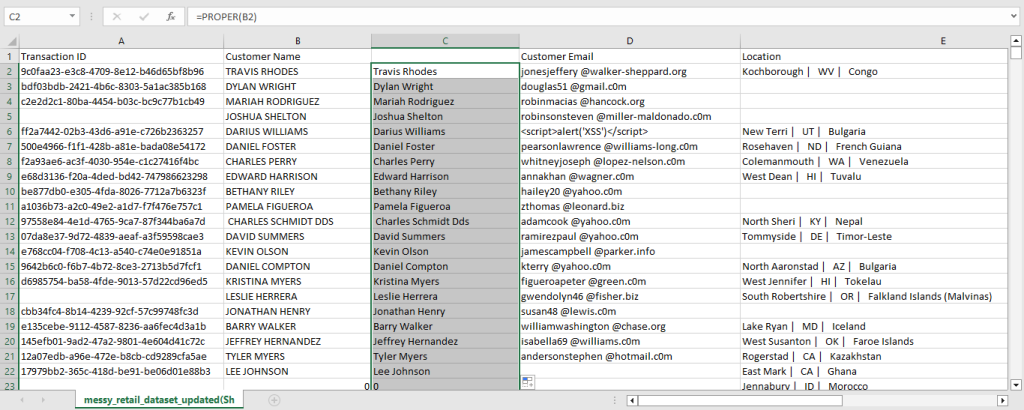The image size is (1024, 410).
Task: Select email gwendolyn46 @fisher.biz
Action: [630, 296]
